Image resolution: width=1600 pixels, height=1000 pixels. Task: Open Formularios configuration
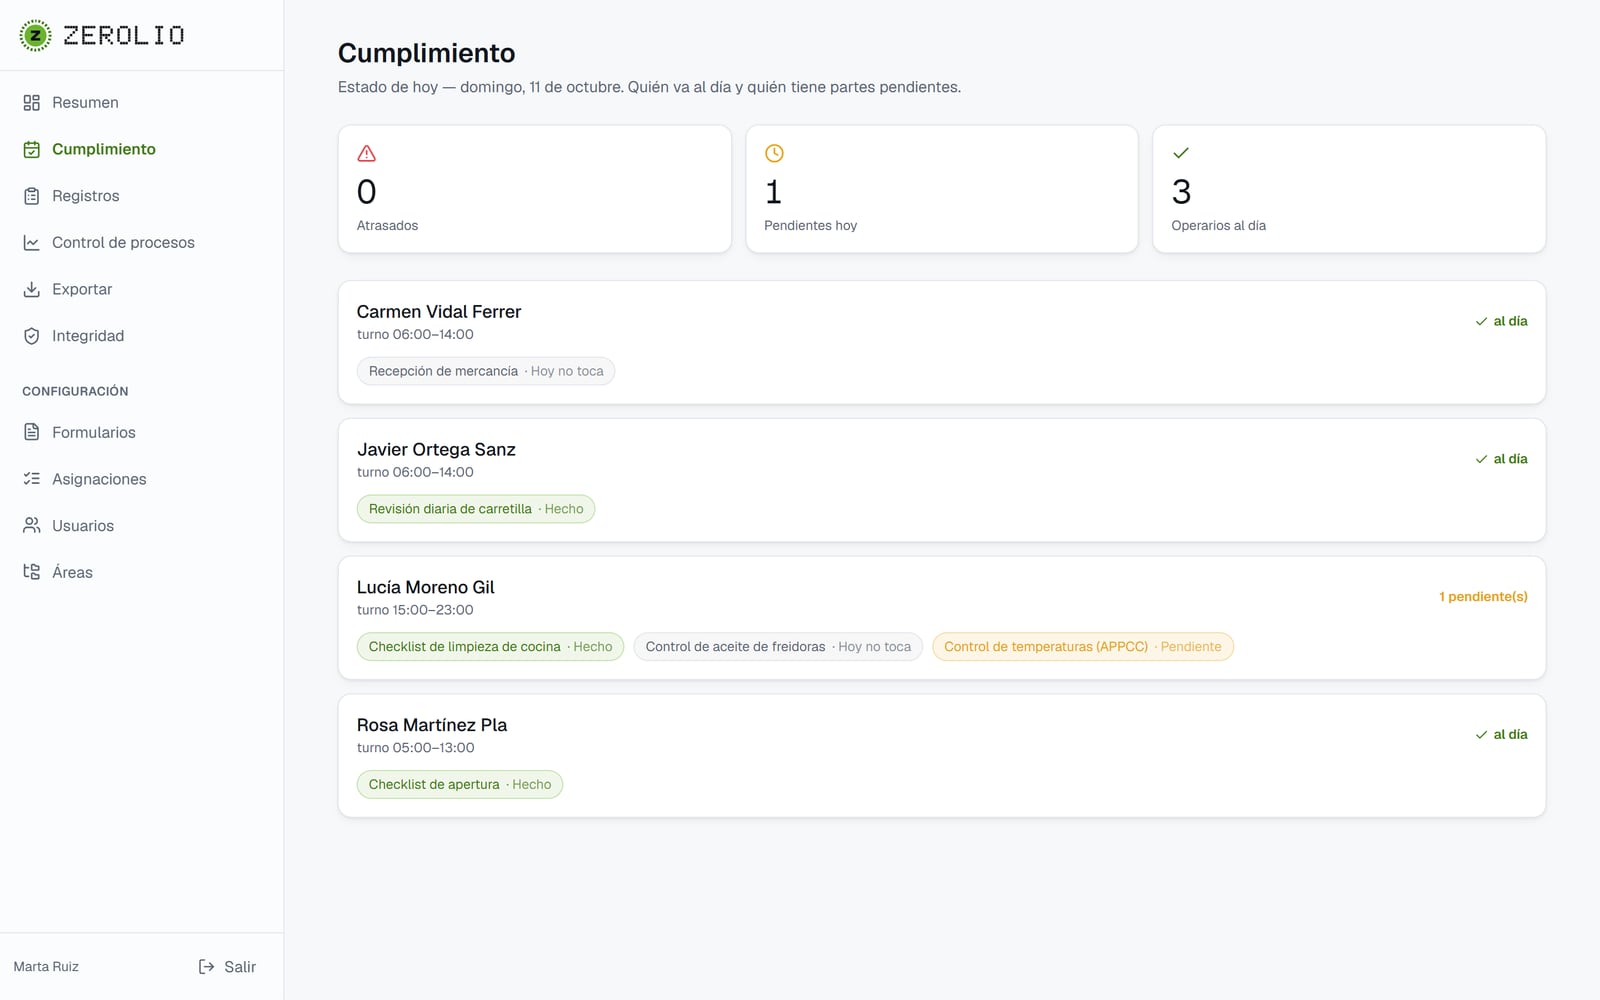(142, 432)
